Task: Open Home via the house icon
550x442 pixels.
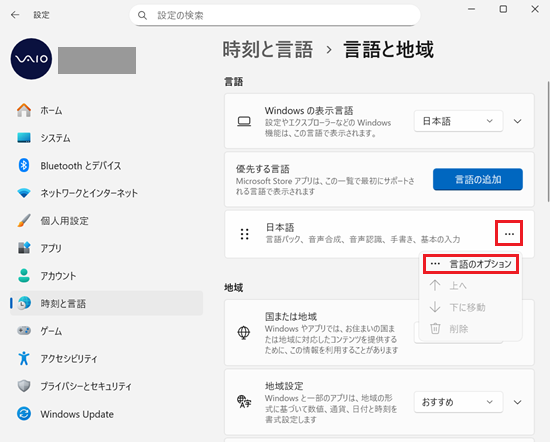Action: (24, 110)
